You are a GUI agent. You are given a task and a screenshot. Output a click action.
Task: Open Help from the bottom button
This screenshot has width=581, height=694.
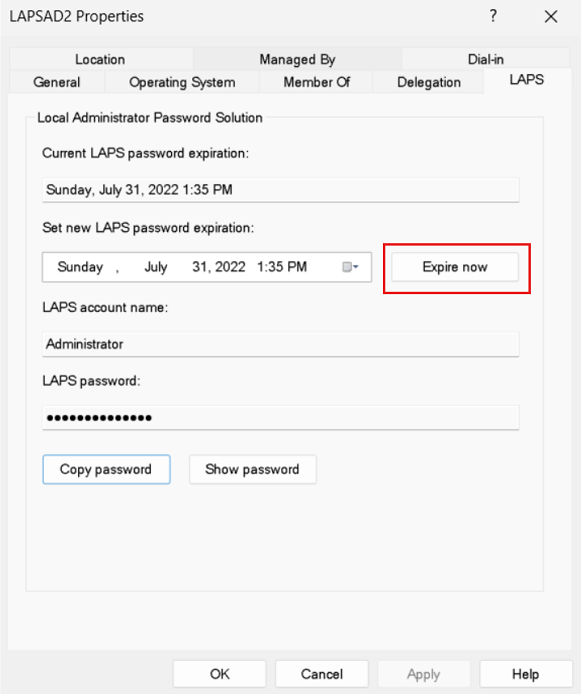525,674
